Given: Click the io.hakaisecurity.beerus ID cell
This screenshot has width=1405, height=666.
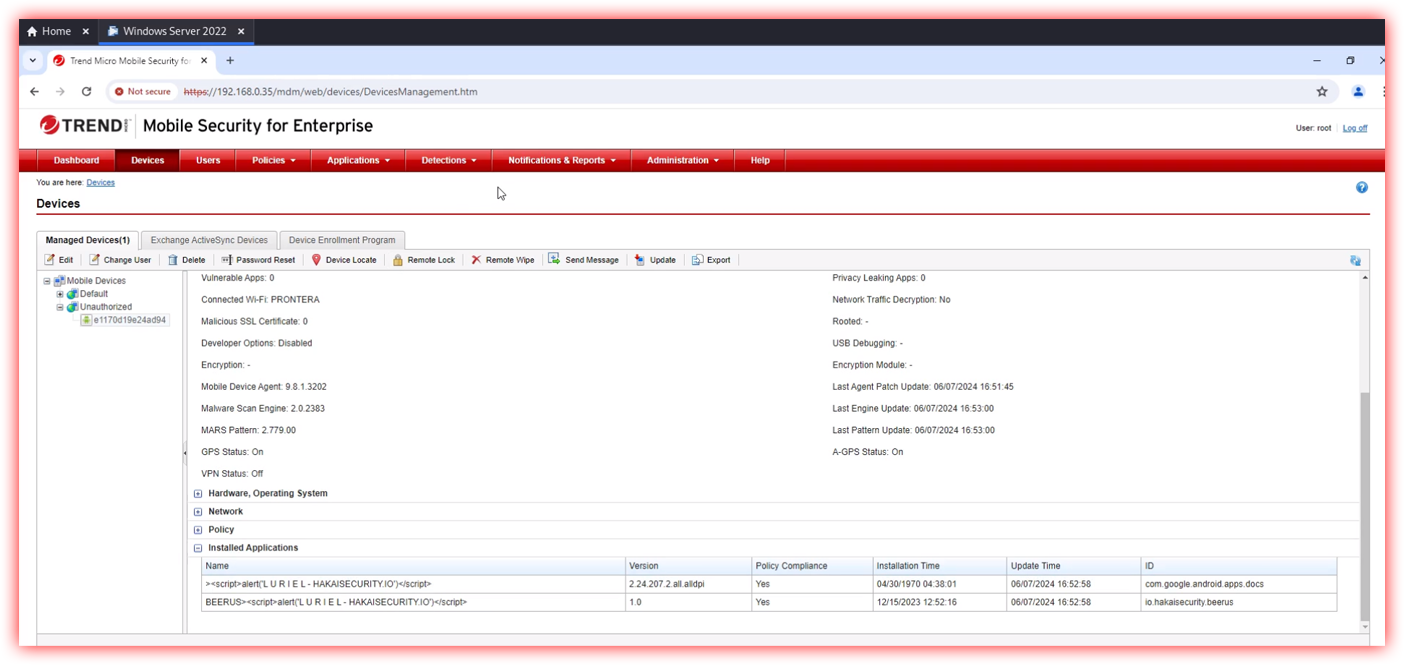Looking at the screenshot, I should (1239, 602).
